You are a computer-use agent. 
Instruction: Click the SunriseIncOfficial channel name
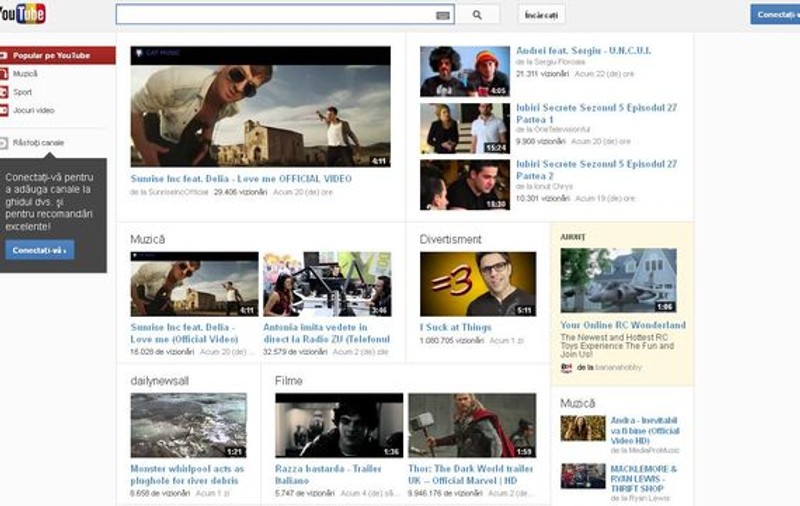[x=178, y=192]
